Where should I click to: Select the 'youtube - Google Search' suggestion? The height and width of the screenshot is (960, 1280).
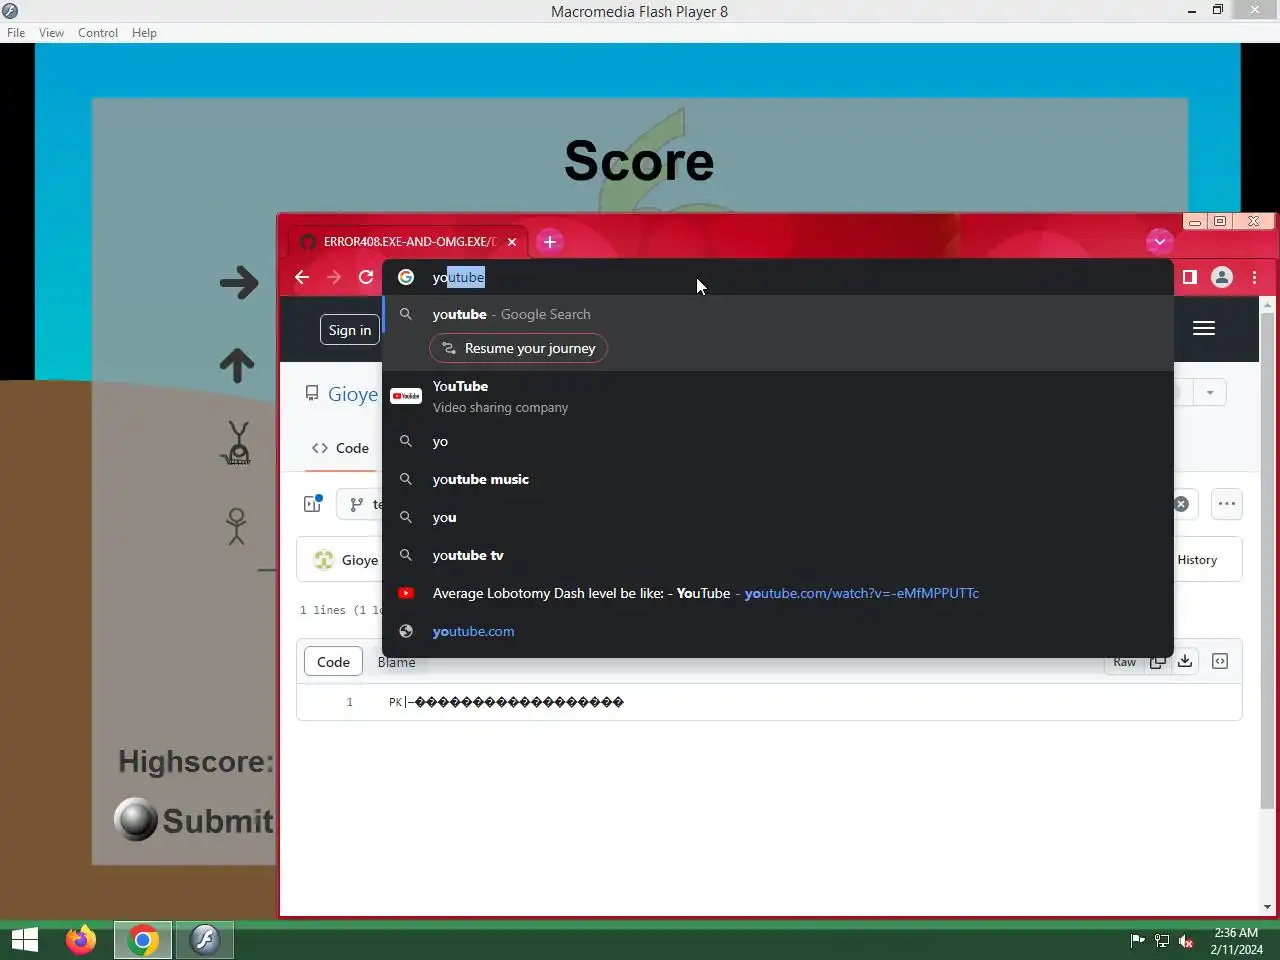tap(778, 314)
